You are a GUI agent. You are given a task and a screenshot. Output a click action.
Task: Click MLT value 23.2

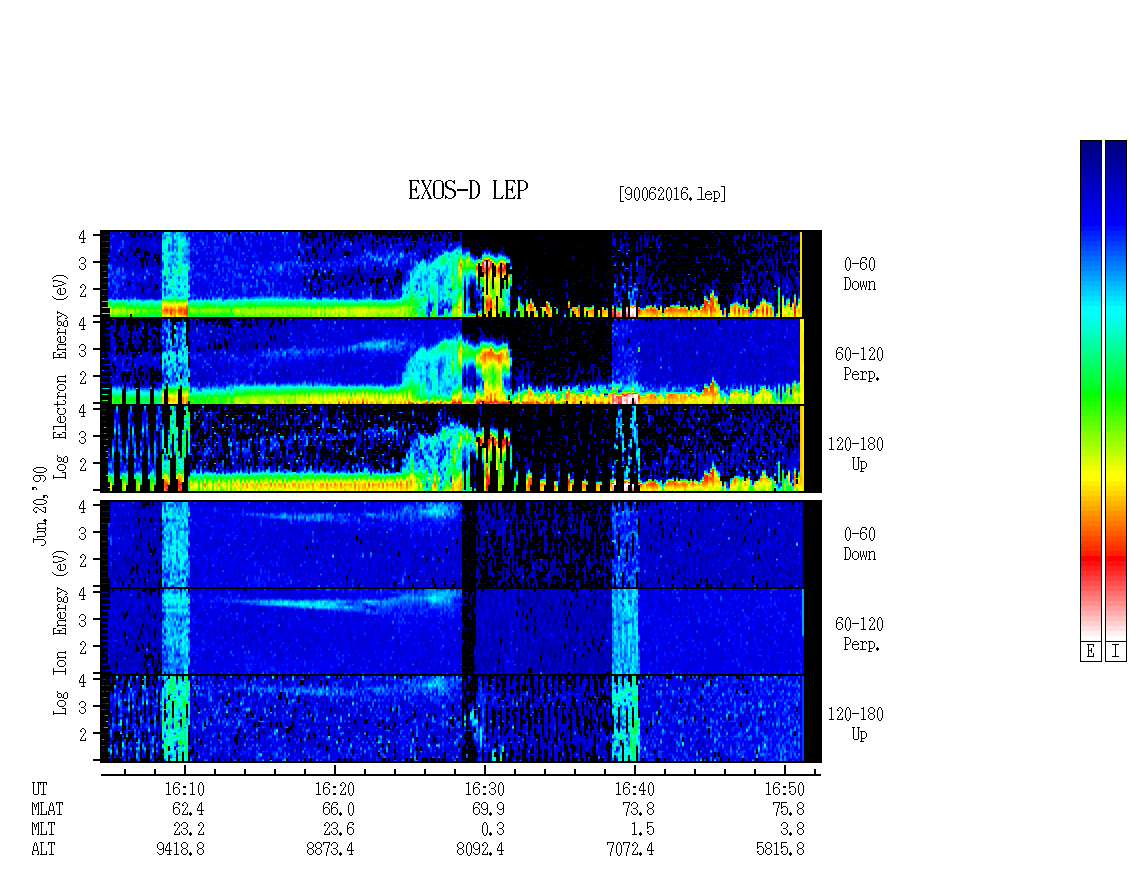[188, 830]
